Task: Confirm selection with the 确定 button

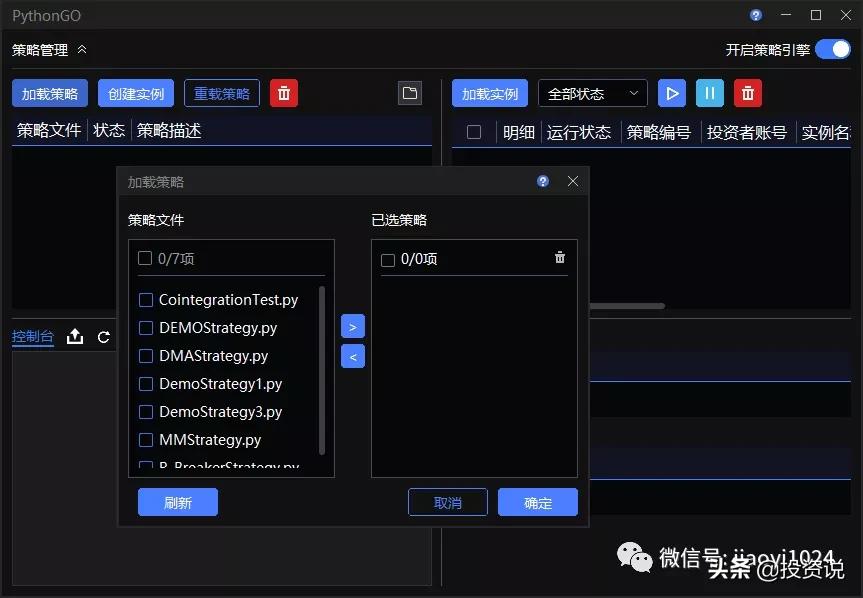Action: coord(537,503)
